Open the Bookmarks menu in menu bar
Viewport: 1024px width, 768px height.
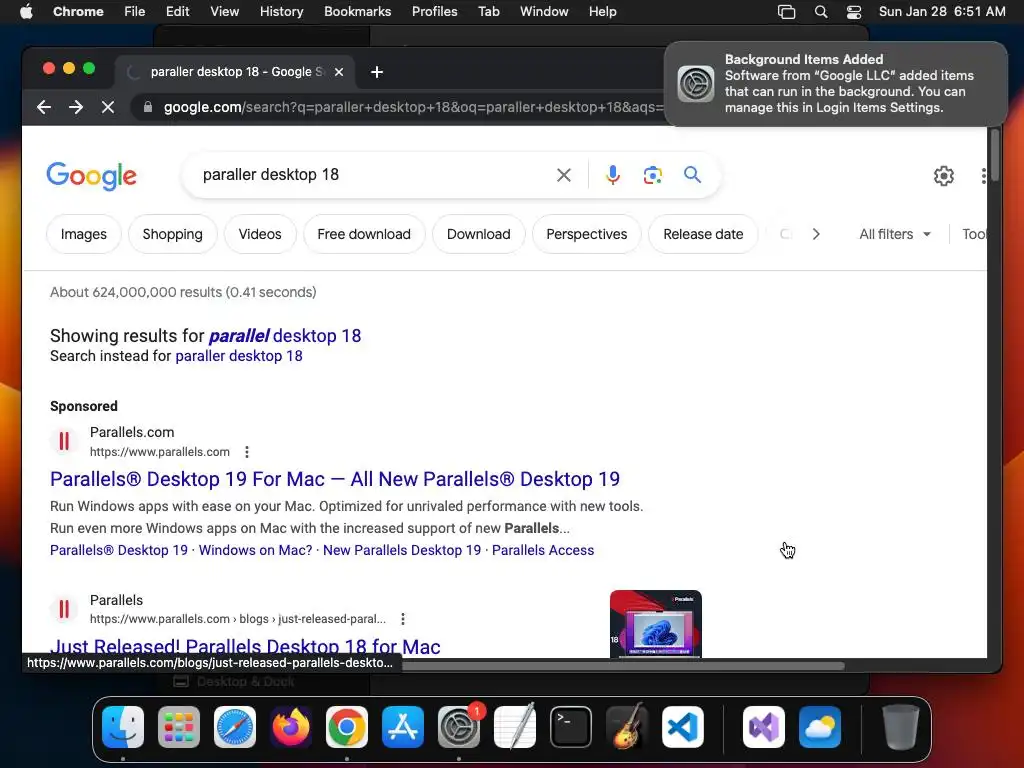[357, 12]
